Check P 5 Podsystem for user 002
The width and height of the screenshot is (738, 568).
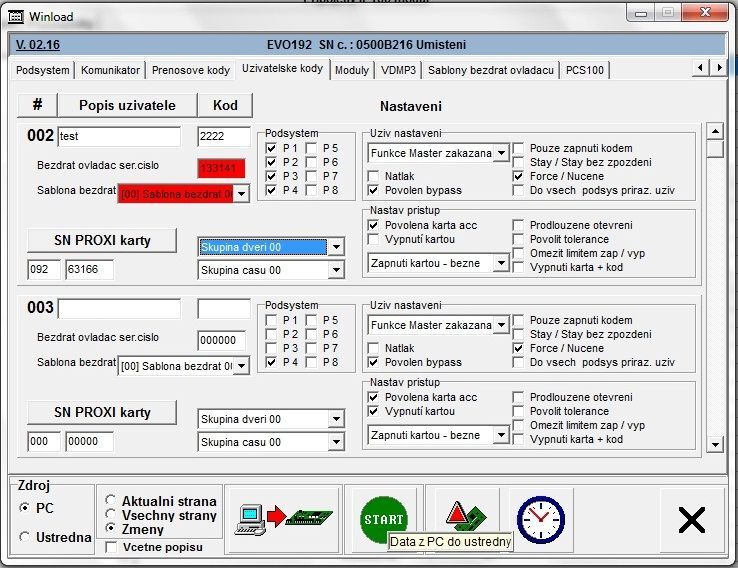tap(312, 148)
